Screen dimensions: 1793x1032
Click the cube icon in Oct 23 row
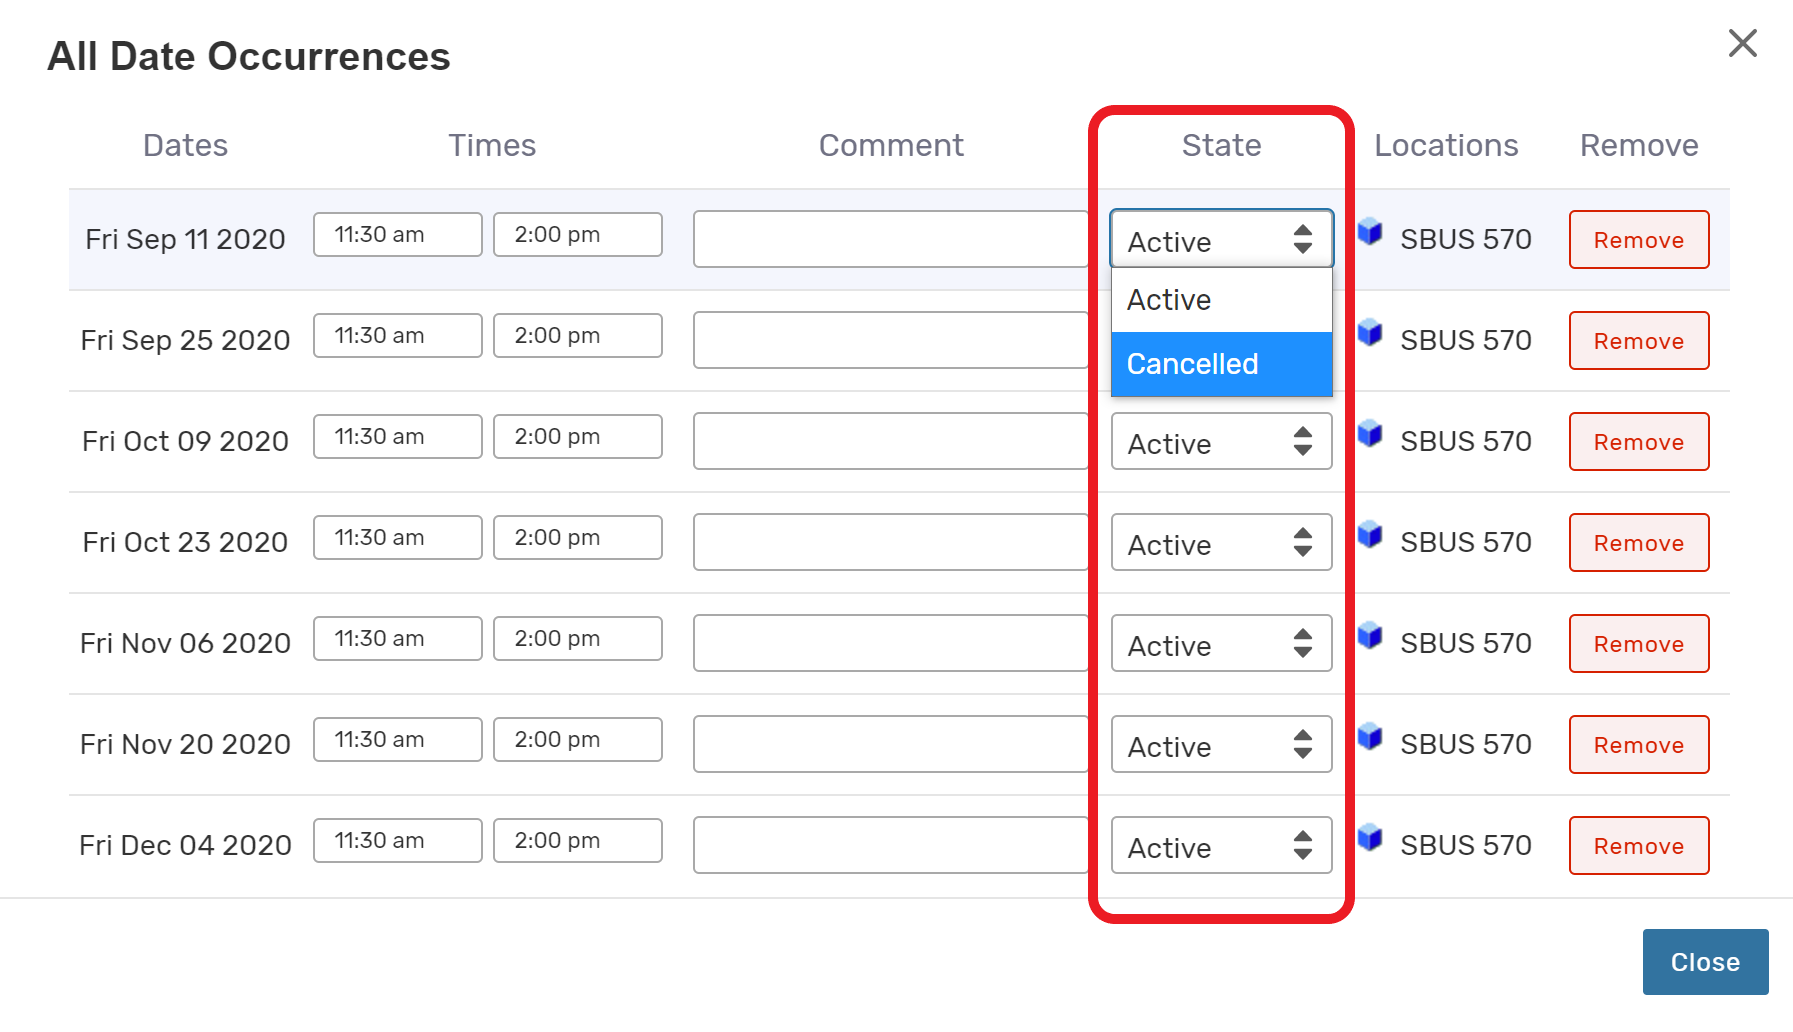1369,535
